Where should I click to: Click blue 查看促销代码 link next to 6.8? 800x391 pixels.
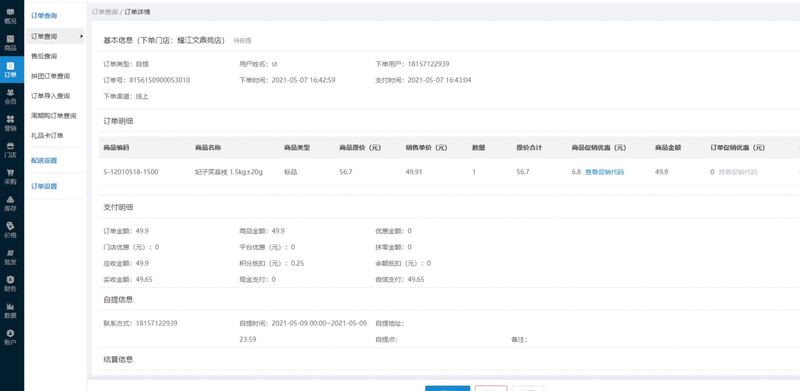tap(604, 172)
